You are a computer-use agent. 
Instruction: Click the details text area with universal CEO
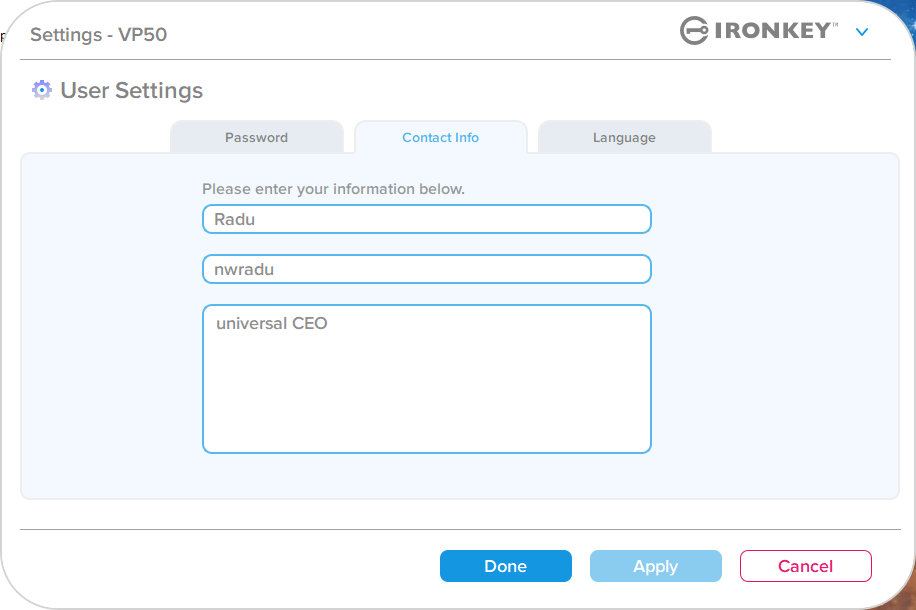point(426,379)
